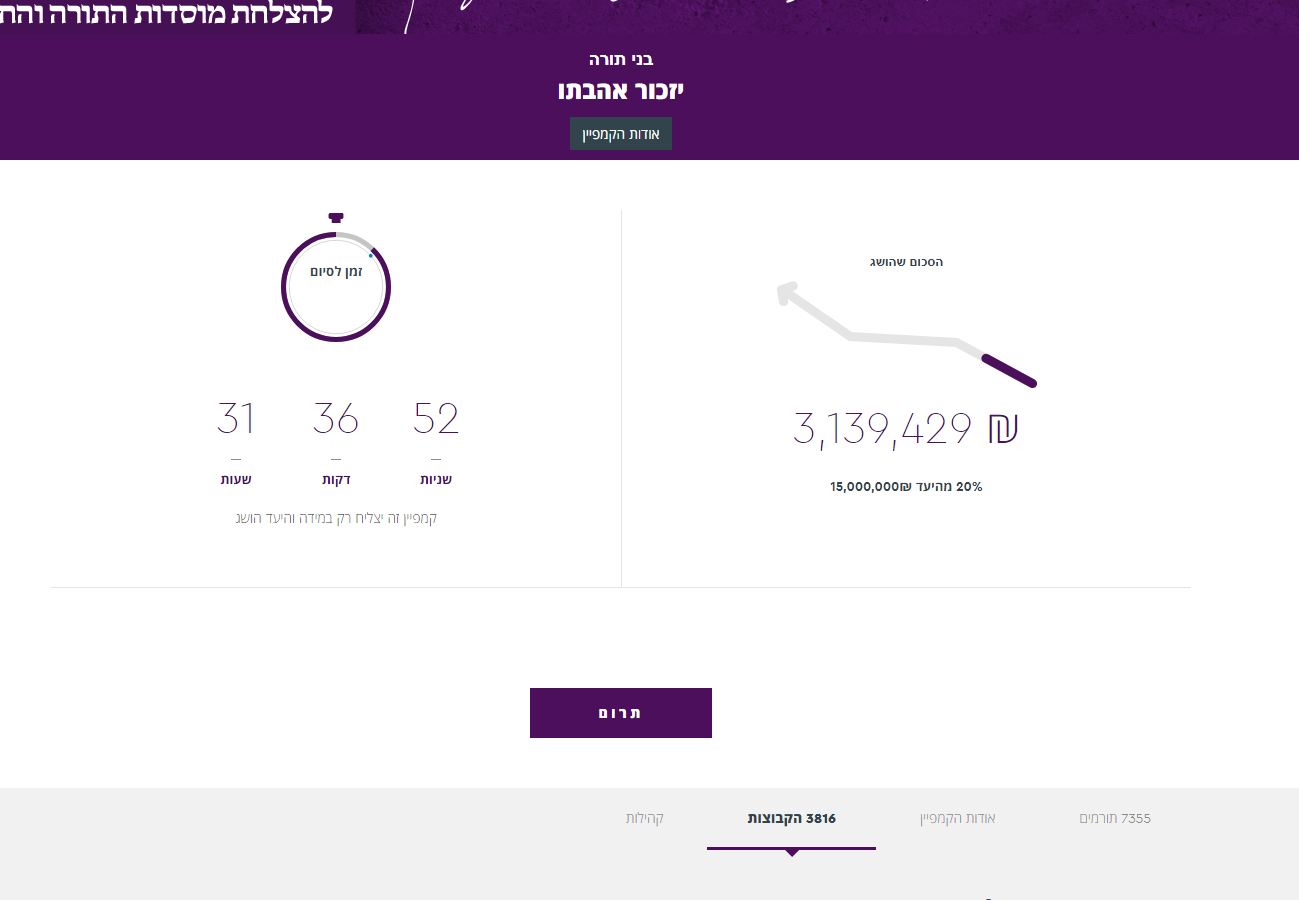Click the אודות הקמפיין button in the purple header
This screenshot has width=1299, height=900.
coord(621,134)
